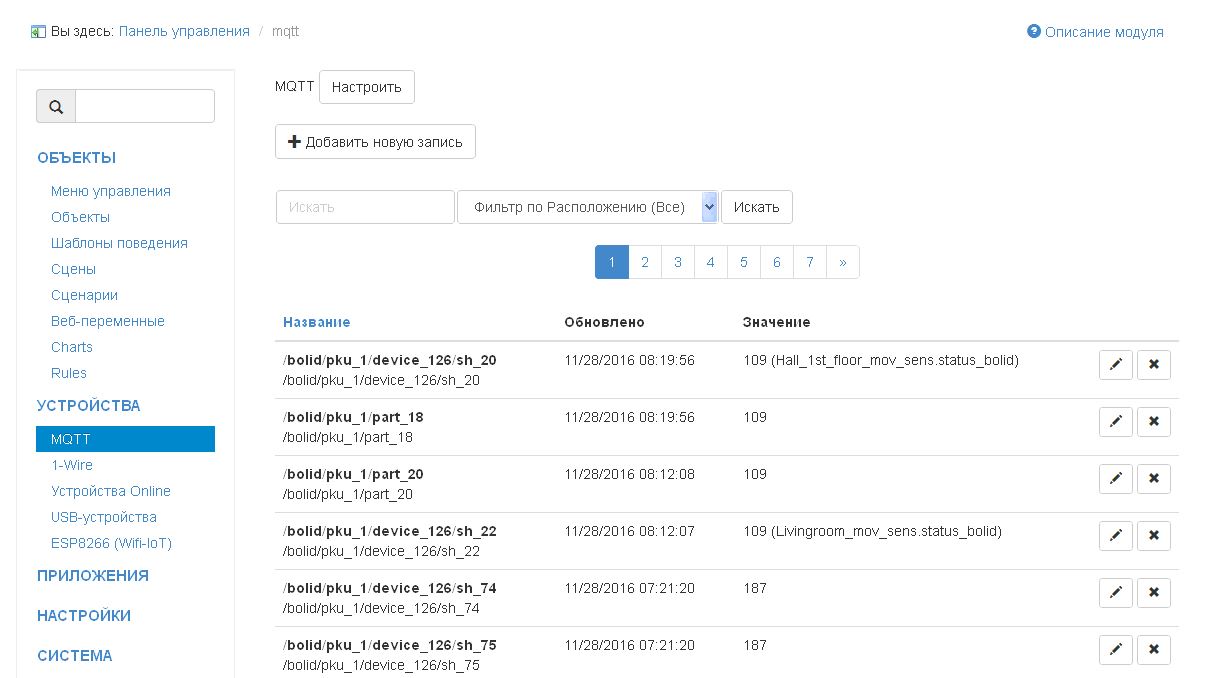The width and height of the screenshot is (1225, 678).
Task: Open the location filter dropdown
Action: pos(587,207)
